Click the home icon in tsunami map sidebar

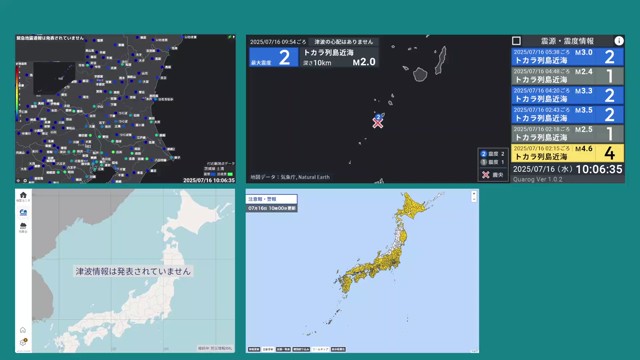coord(23,196)
